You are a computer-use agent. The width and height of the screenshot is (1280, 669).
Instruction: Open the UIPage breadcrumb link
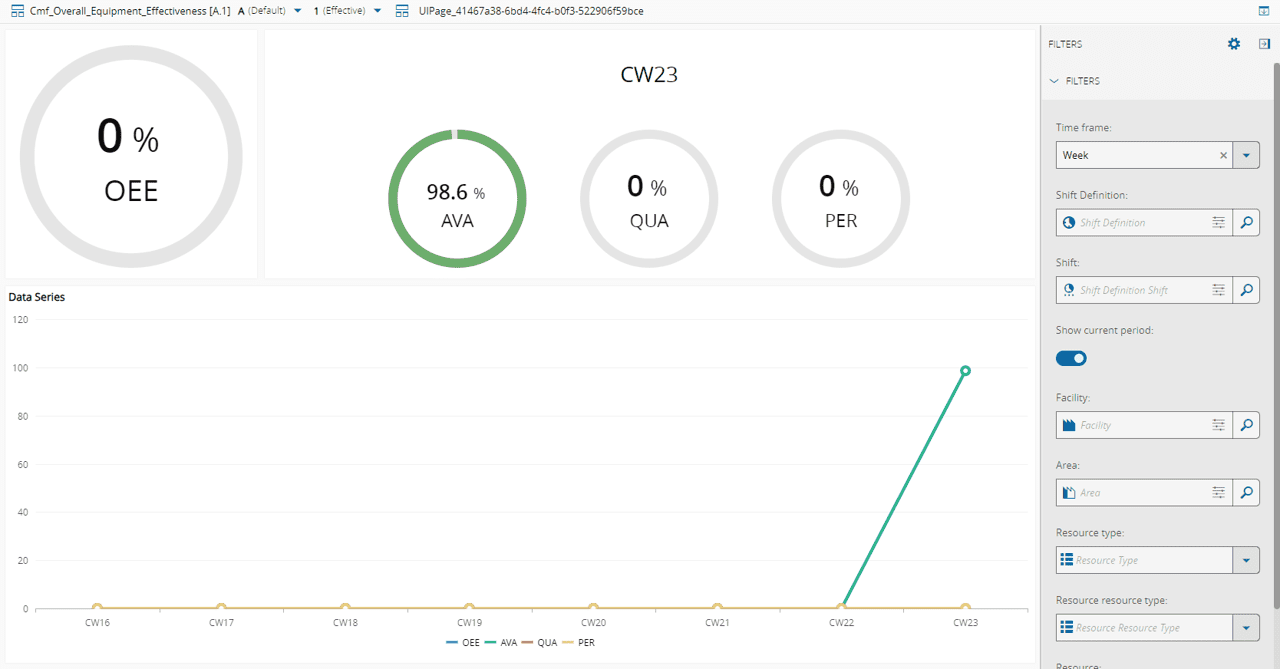click(530, 11)
